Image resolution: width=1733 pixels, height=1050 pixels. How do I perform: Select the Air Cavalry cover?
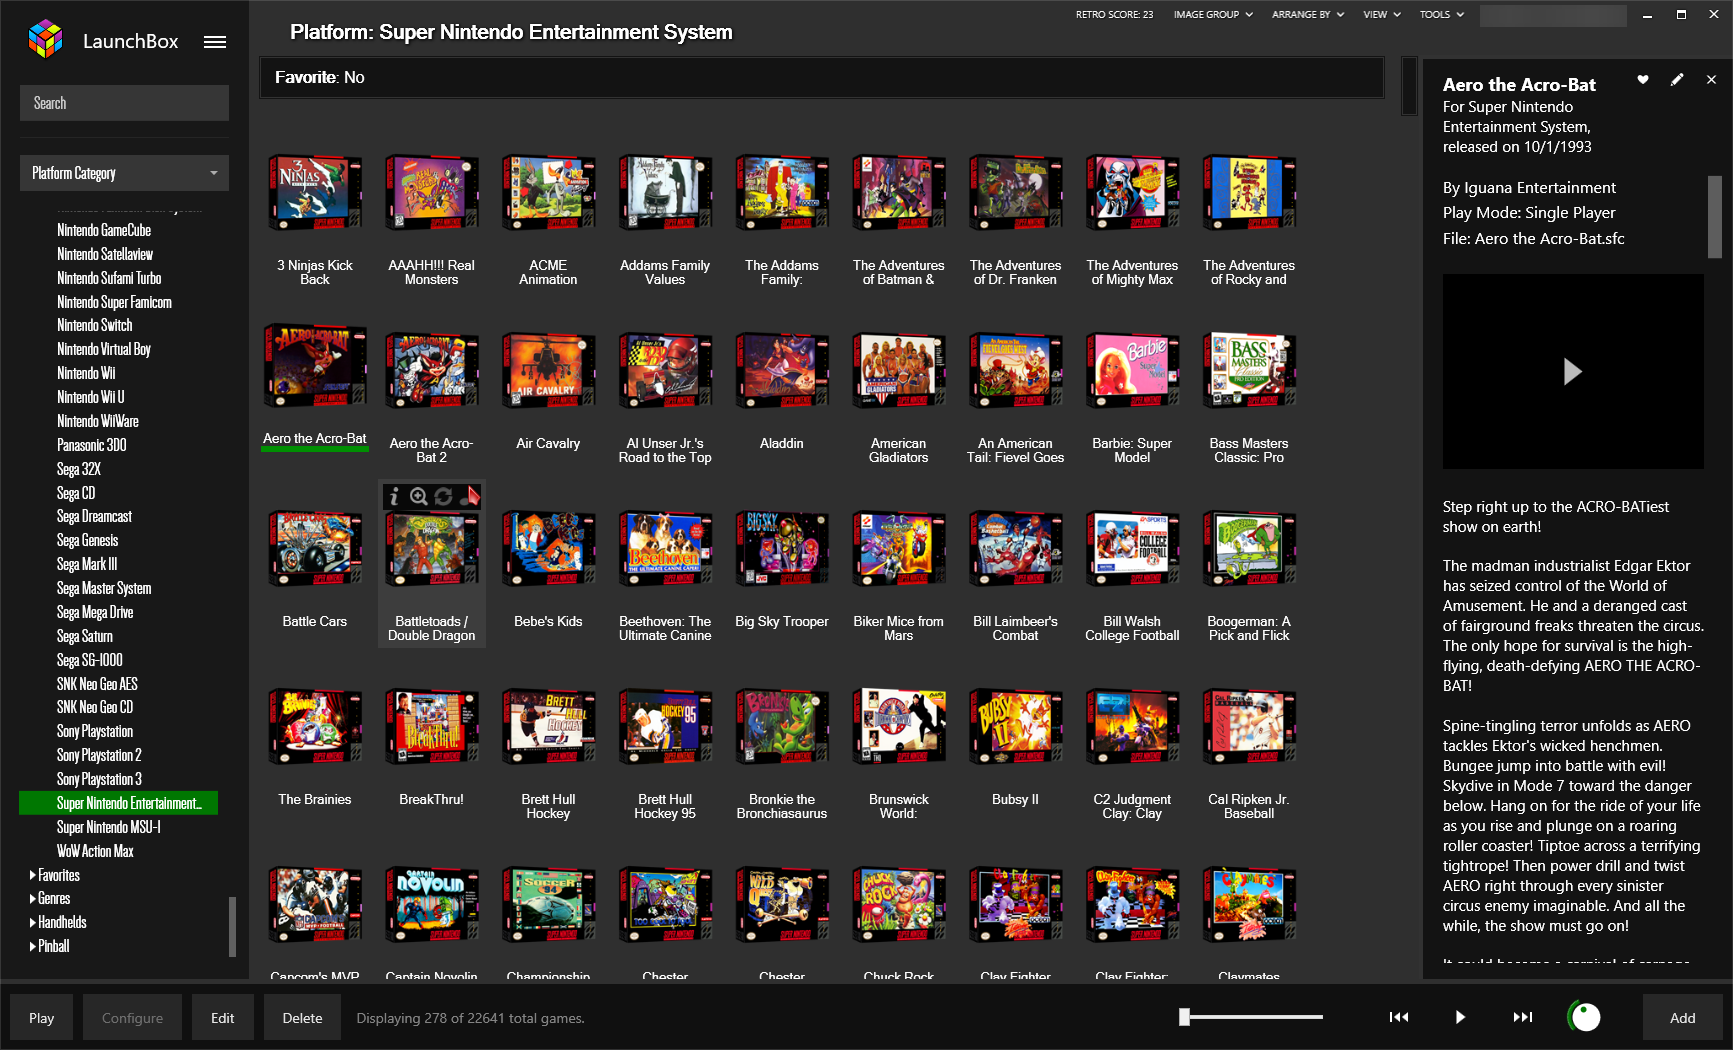coord(548,371)
